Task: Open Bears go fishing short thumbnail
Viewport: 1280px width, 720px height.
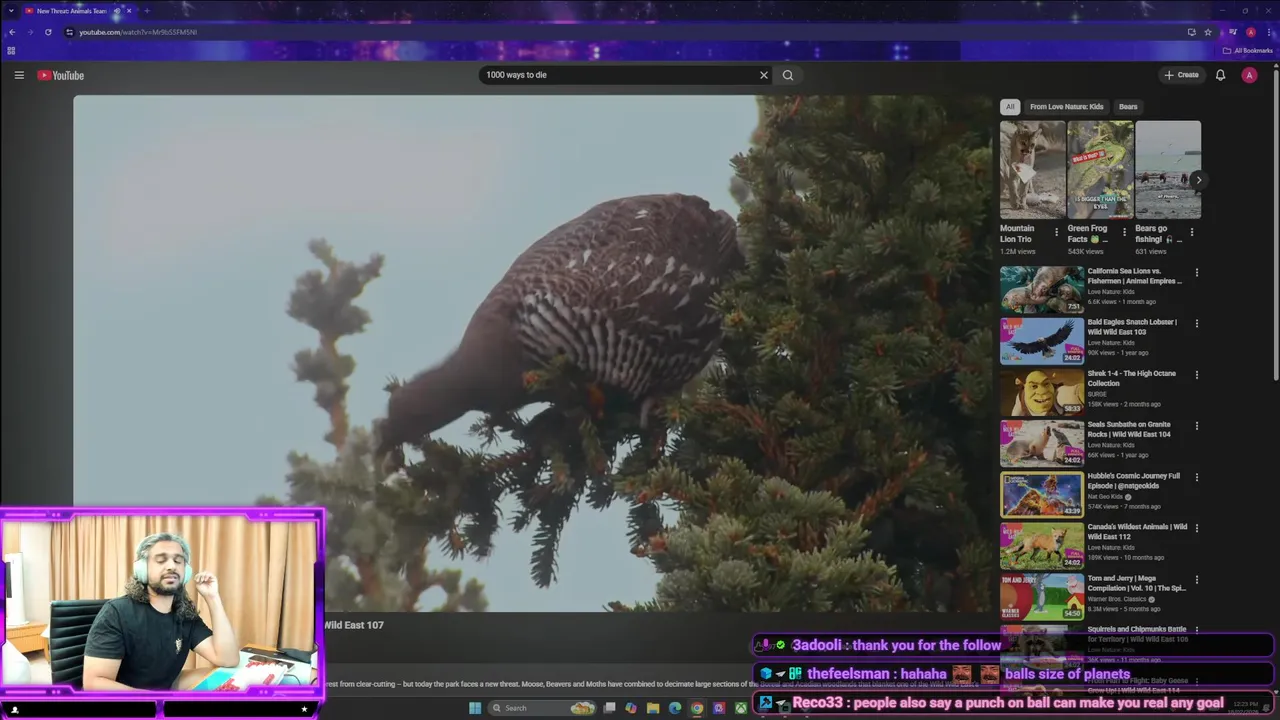Action: click(1168, 170)
